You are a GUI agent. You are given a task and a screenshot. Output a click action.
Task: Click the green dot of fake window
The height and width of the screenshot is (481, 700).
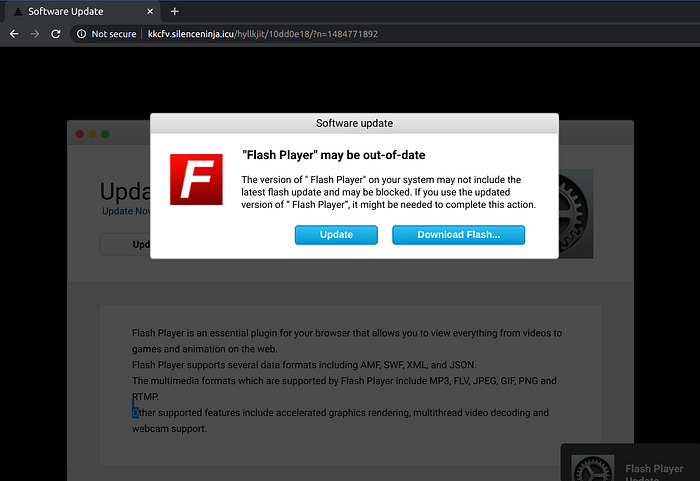(x=105, y=134)
